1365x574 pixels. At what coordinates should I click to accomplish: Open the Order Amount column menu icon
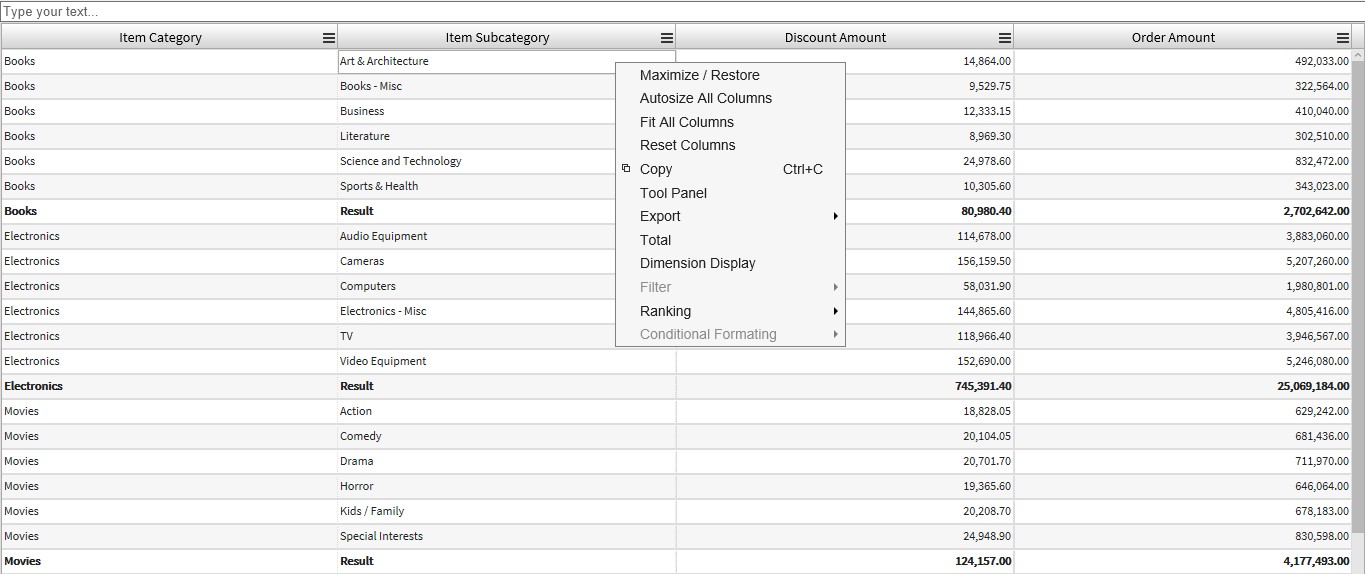pos(1342,38)
